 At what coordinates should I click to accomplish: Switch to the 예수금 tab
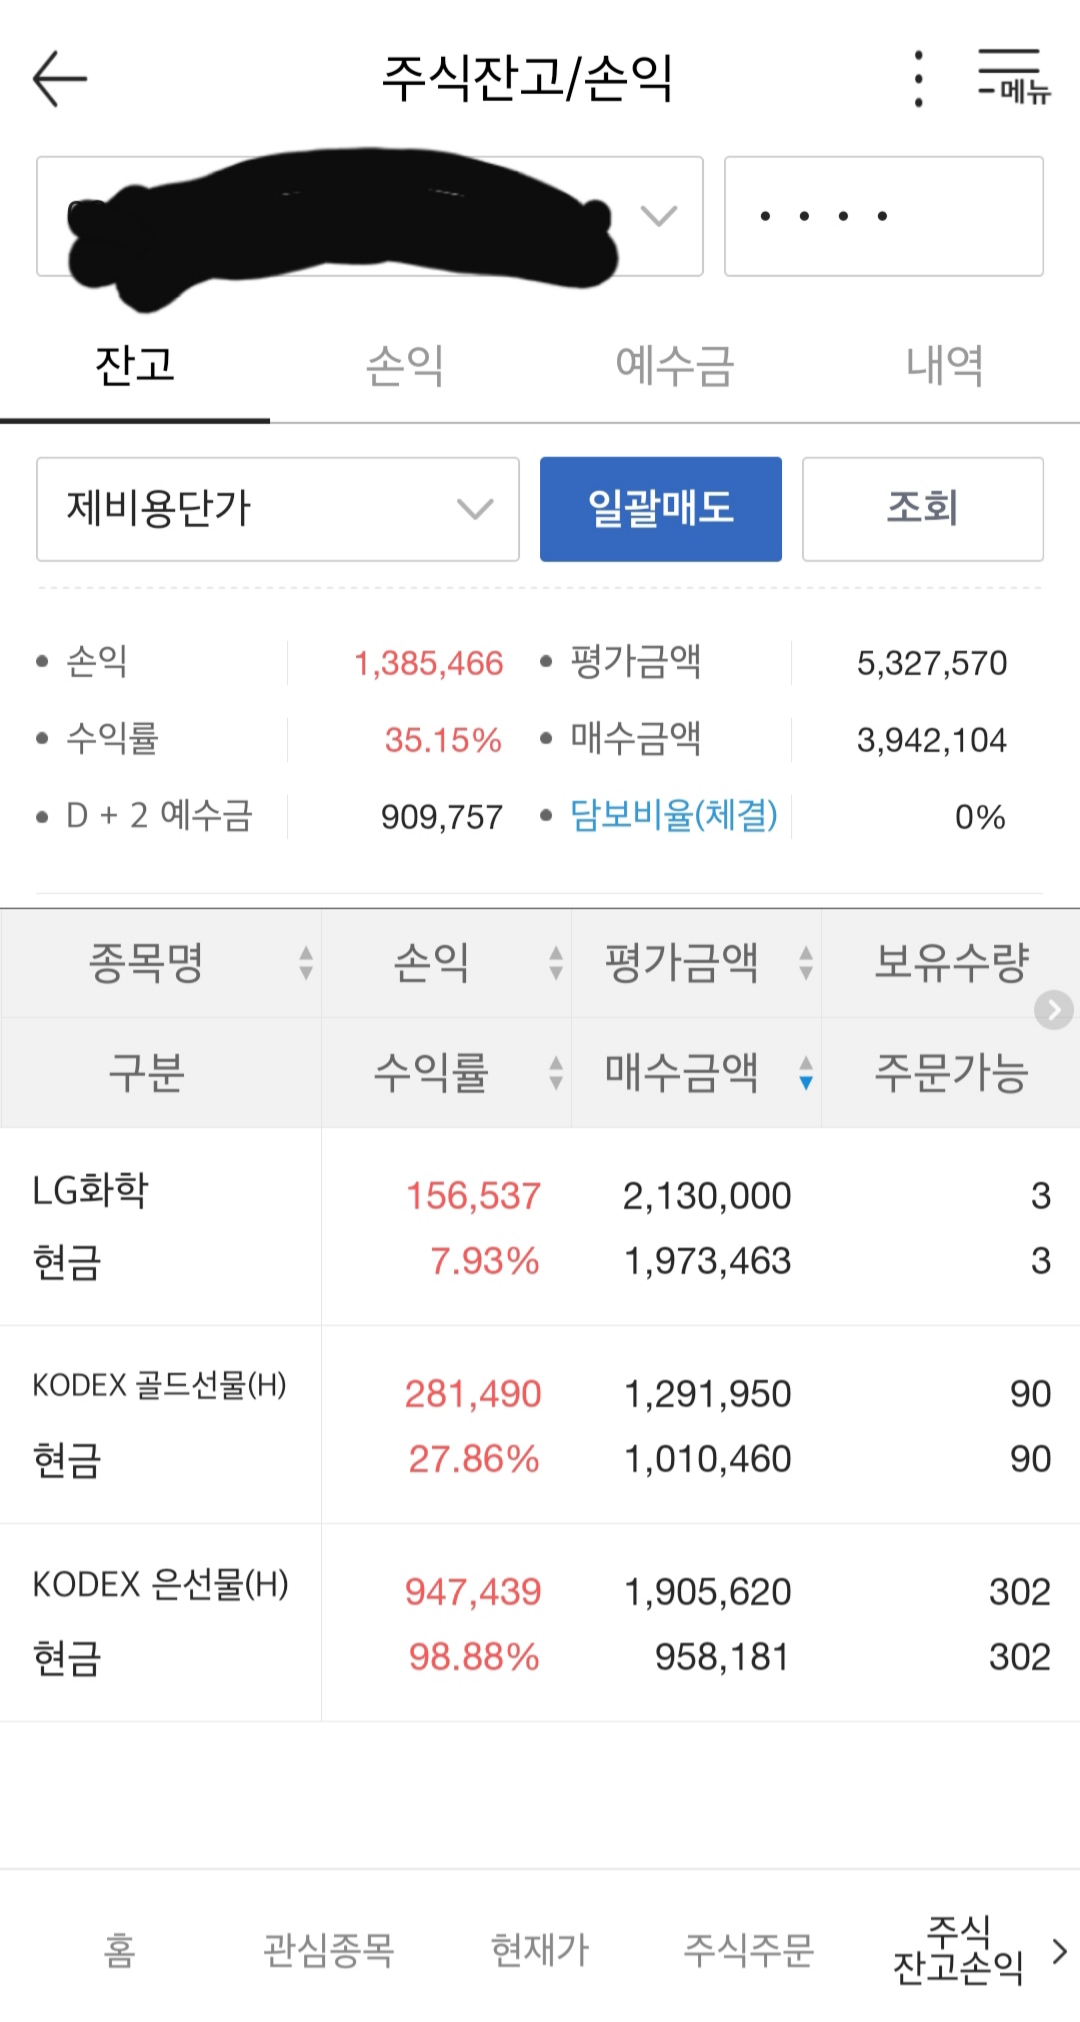(675, 366)
